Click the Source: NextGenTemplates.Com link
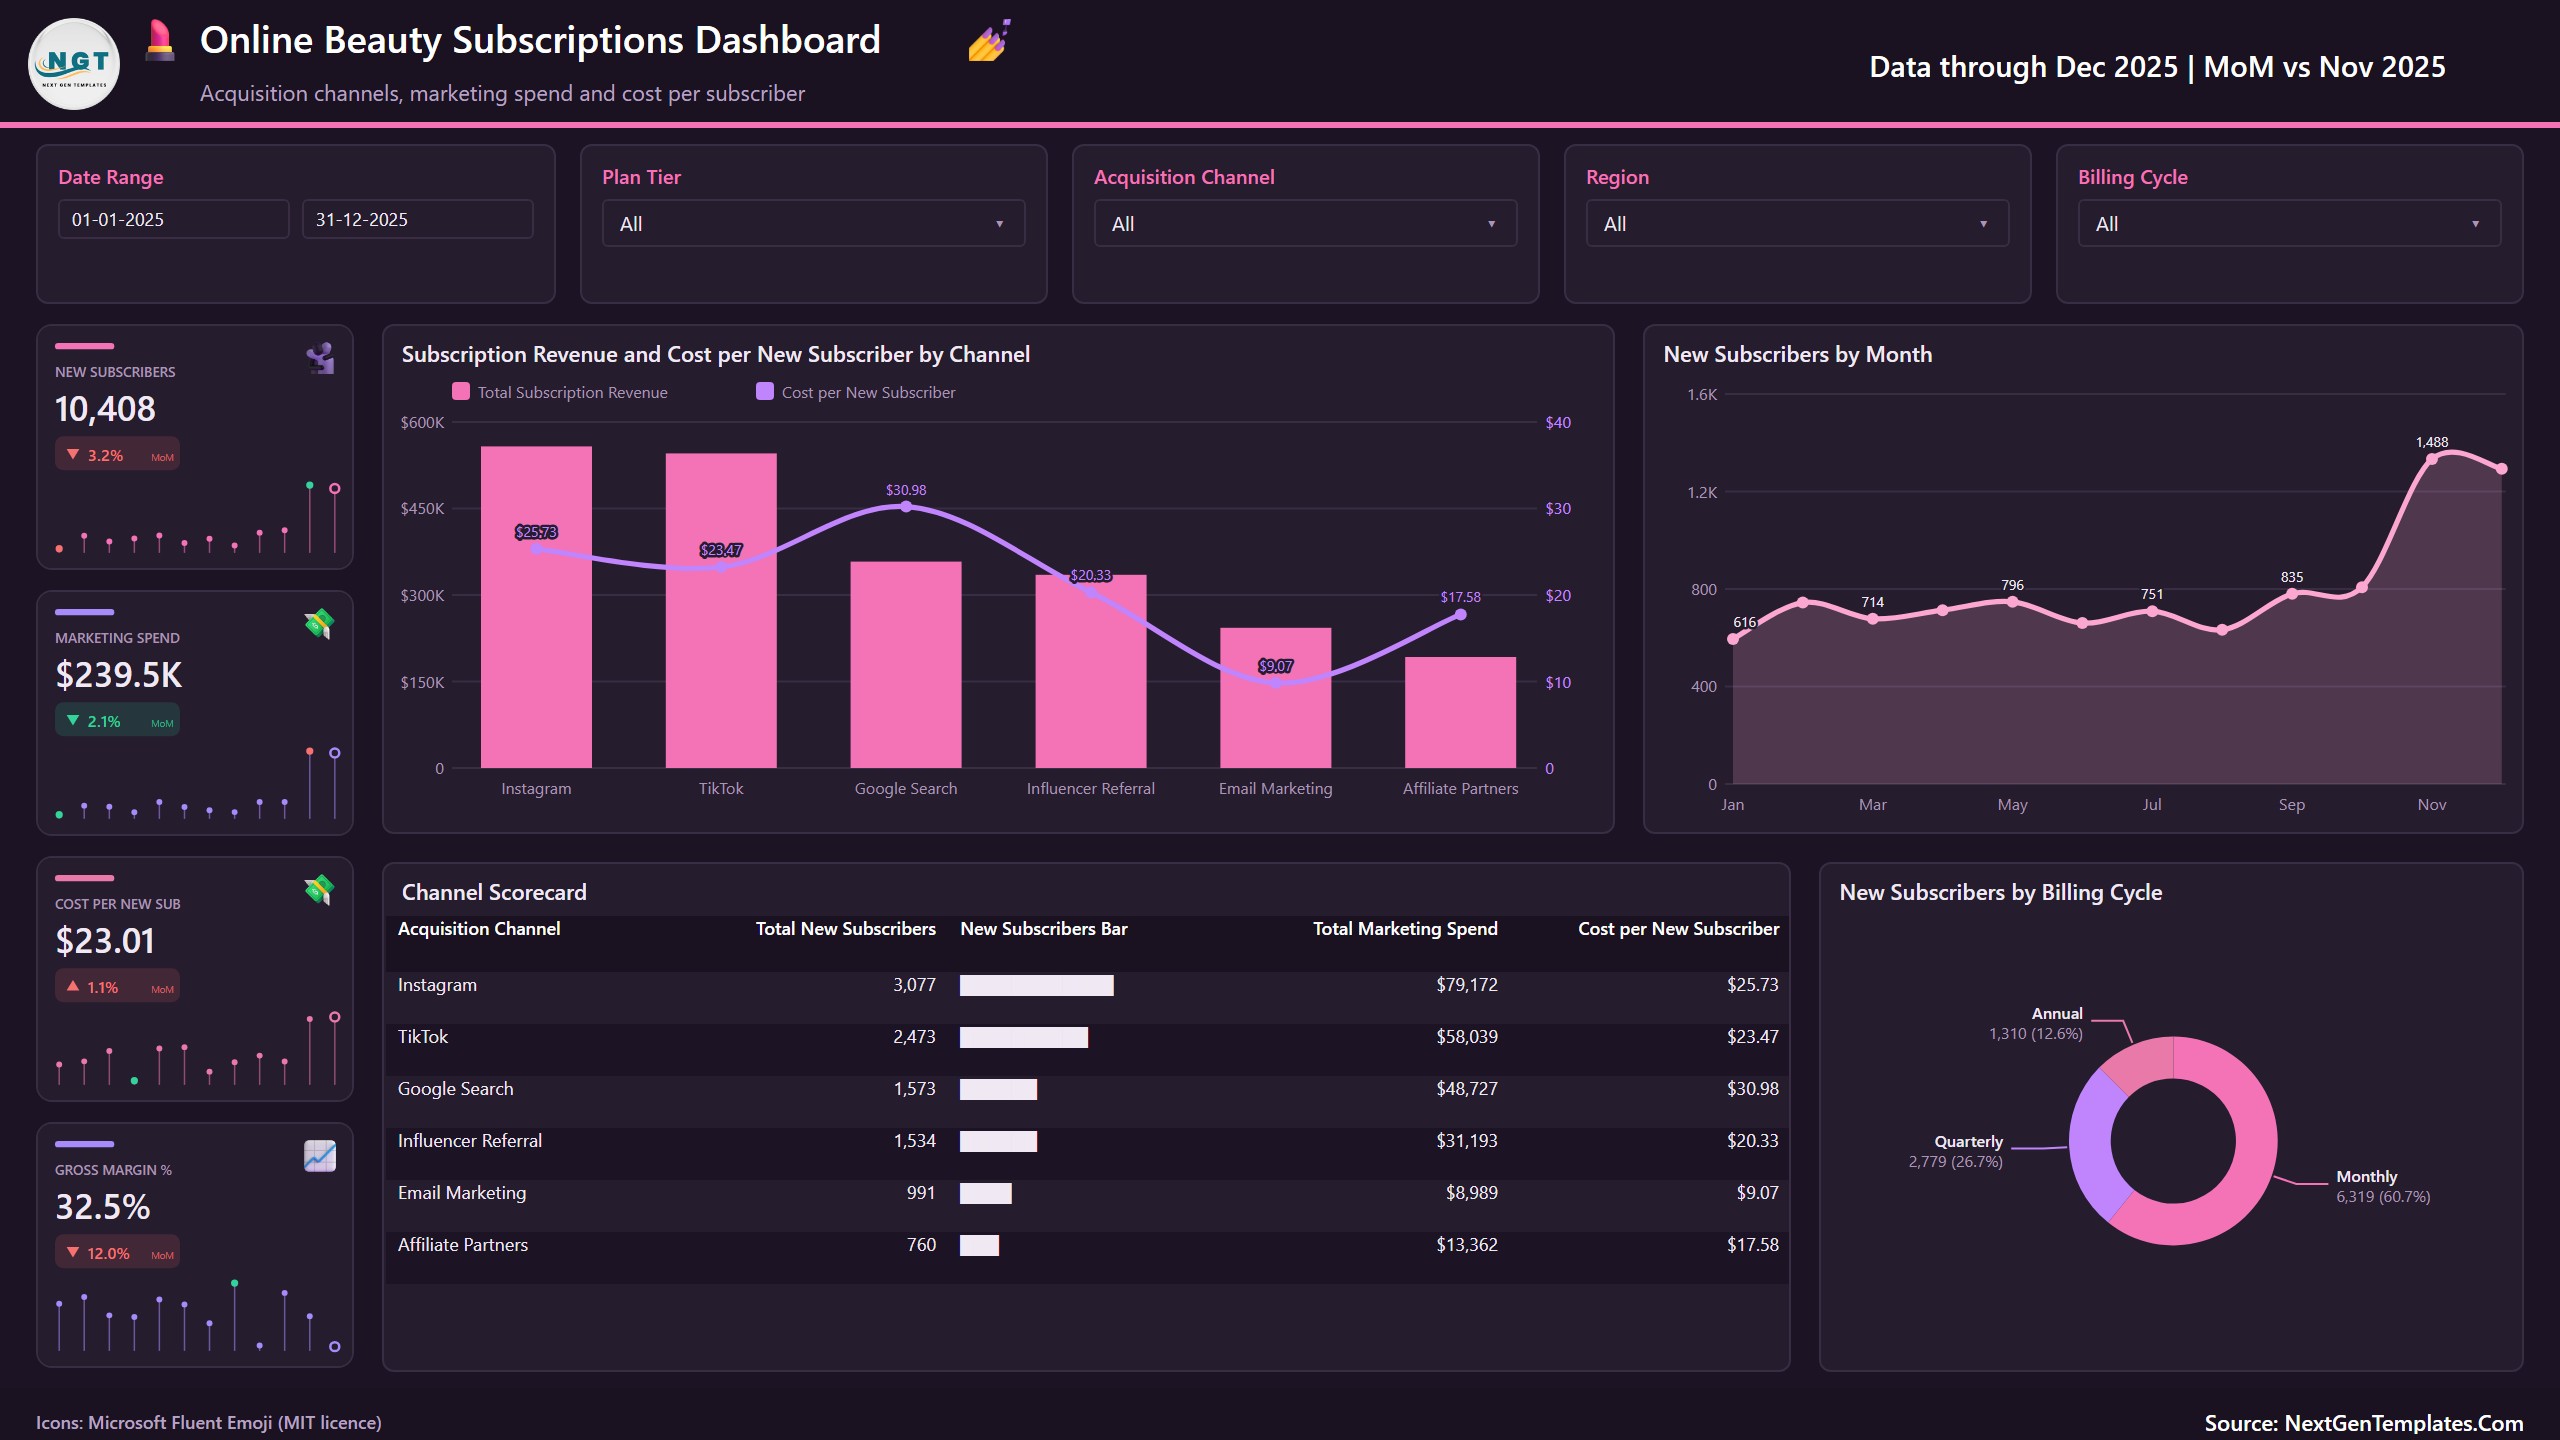Viewport: 2560px width, 1440px height. [x=2364, y=1423]
